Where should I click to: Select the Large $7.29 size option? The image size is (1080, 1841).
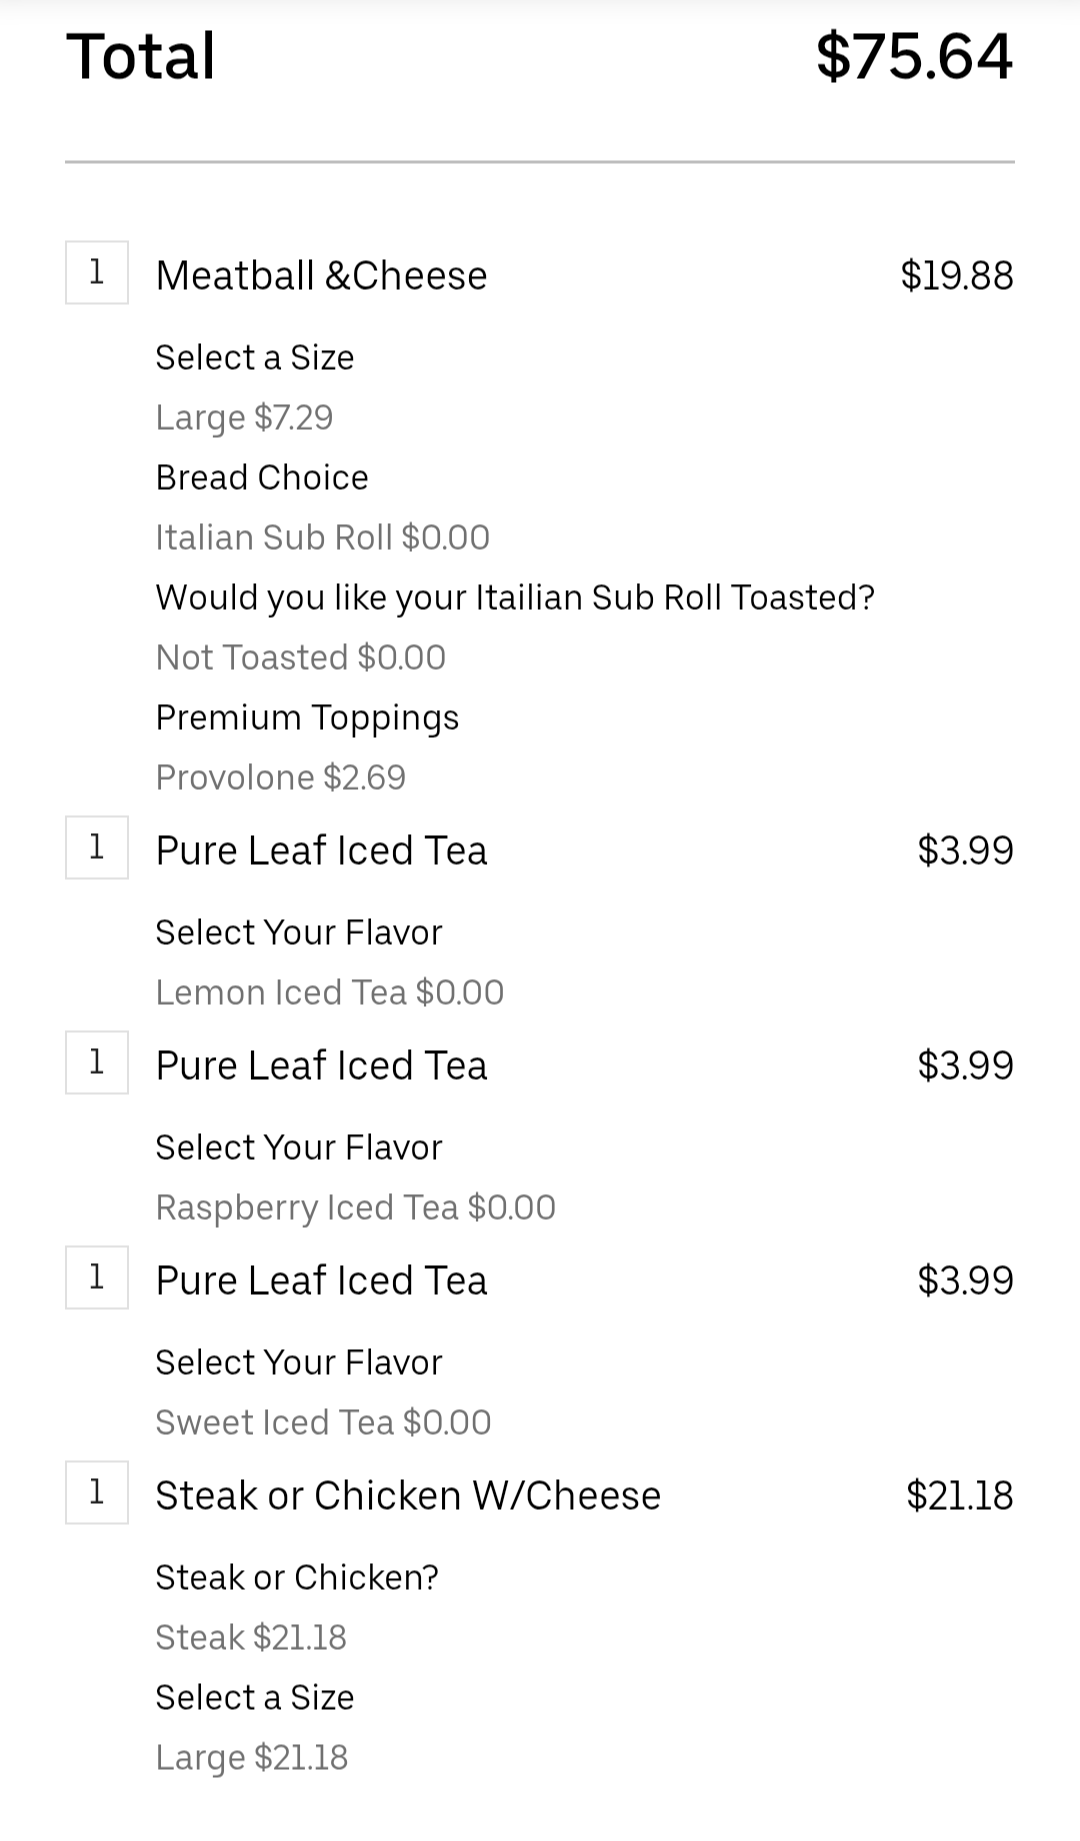click(244, 417)
